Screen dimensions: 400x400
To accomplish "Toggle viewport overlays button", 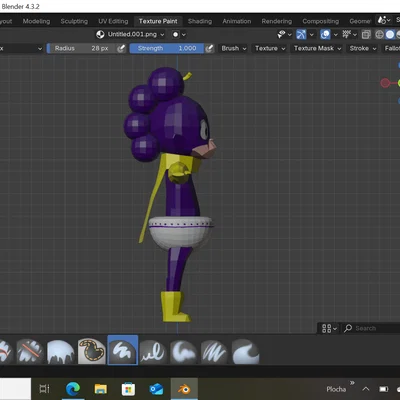I will click(x=325, y=34).
